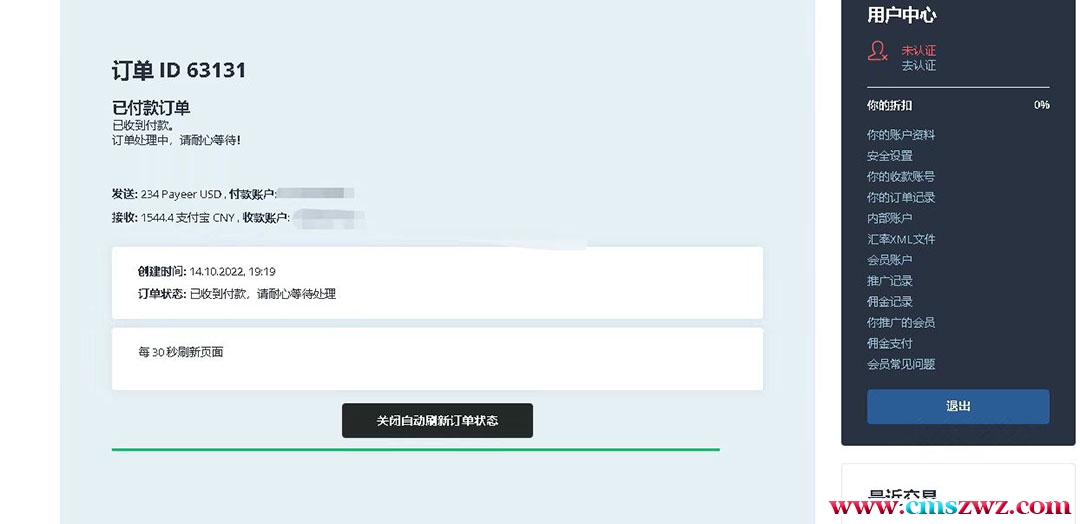The image size is (1080, 524).
Task: Open 你的账户资料 in user center
Action: click(901, 135)
